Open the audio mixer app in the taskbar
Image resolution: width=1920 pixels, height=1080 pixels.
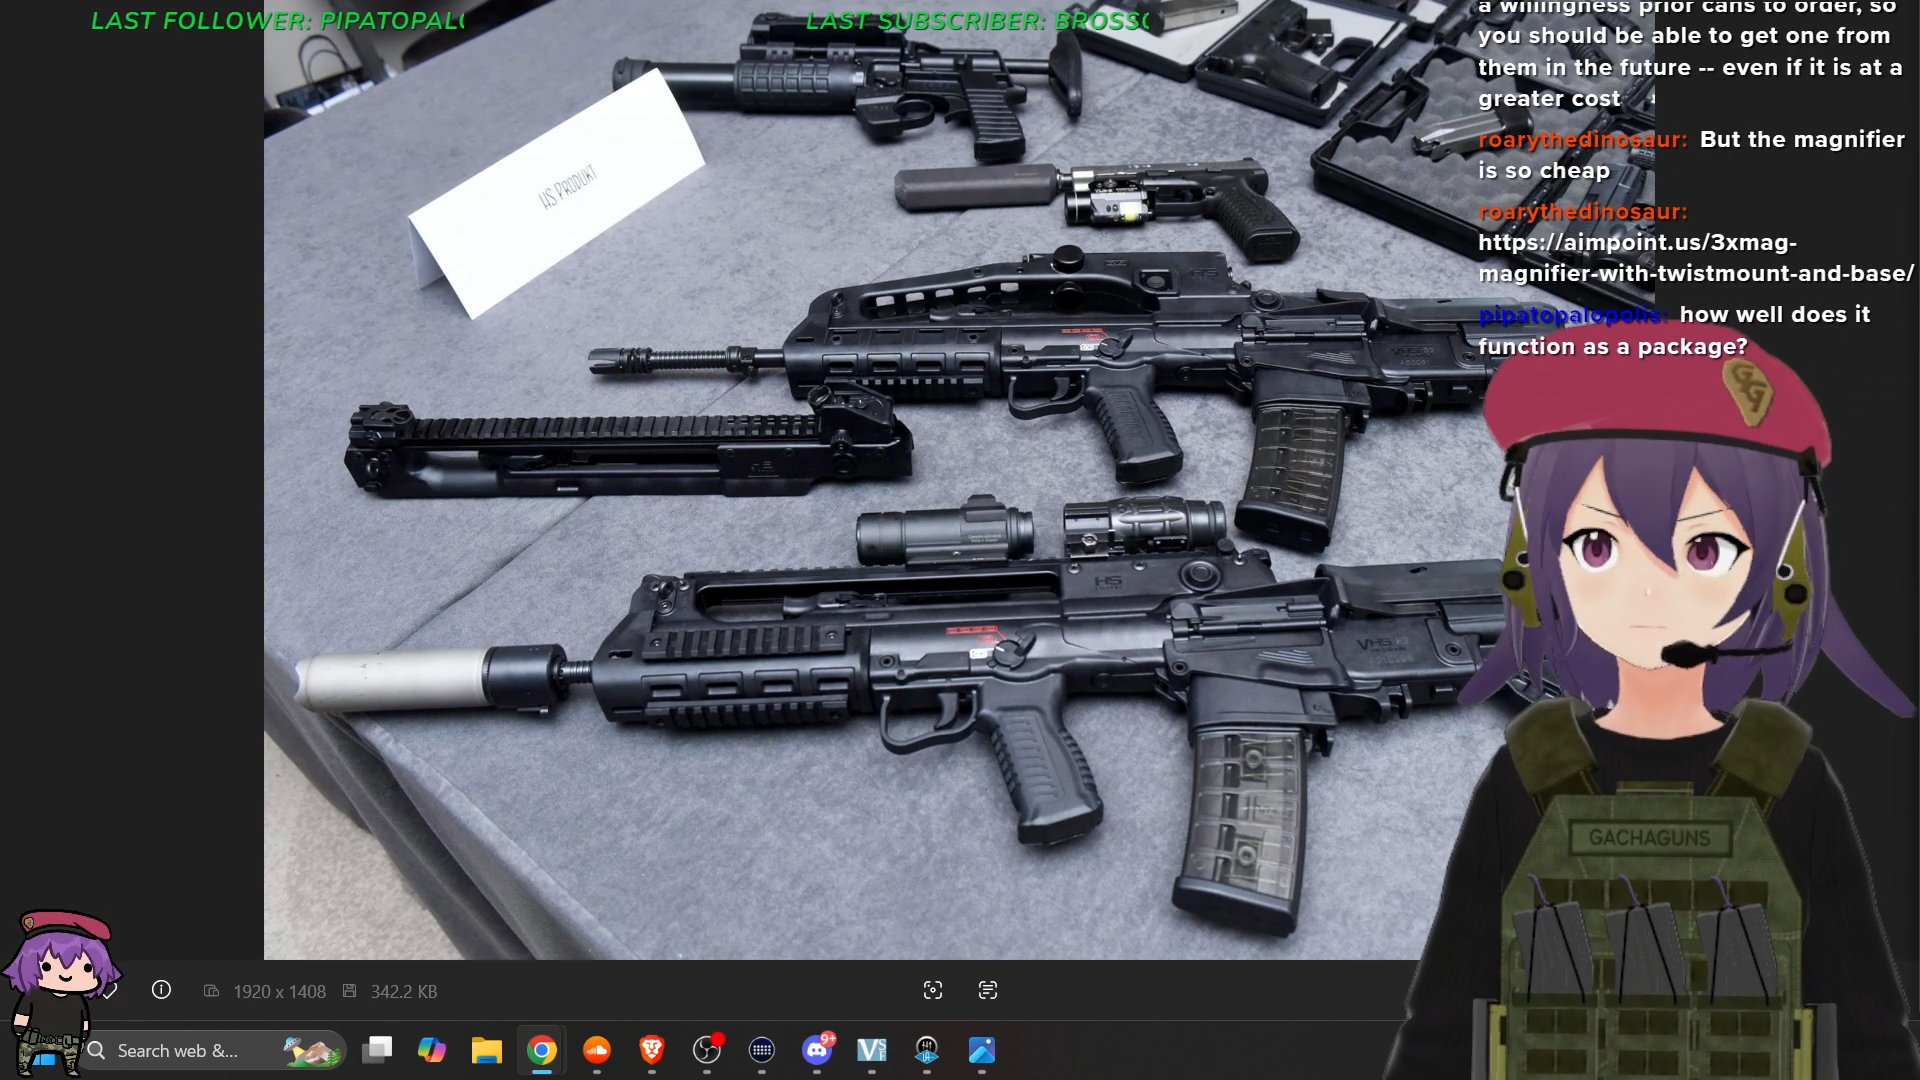[927, 1050]
